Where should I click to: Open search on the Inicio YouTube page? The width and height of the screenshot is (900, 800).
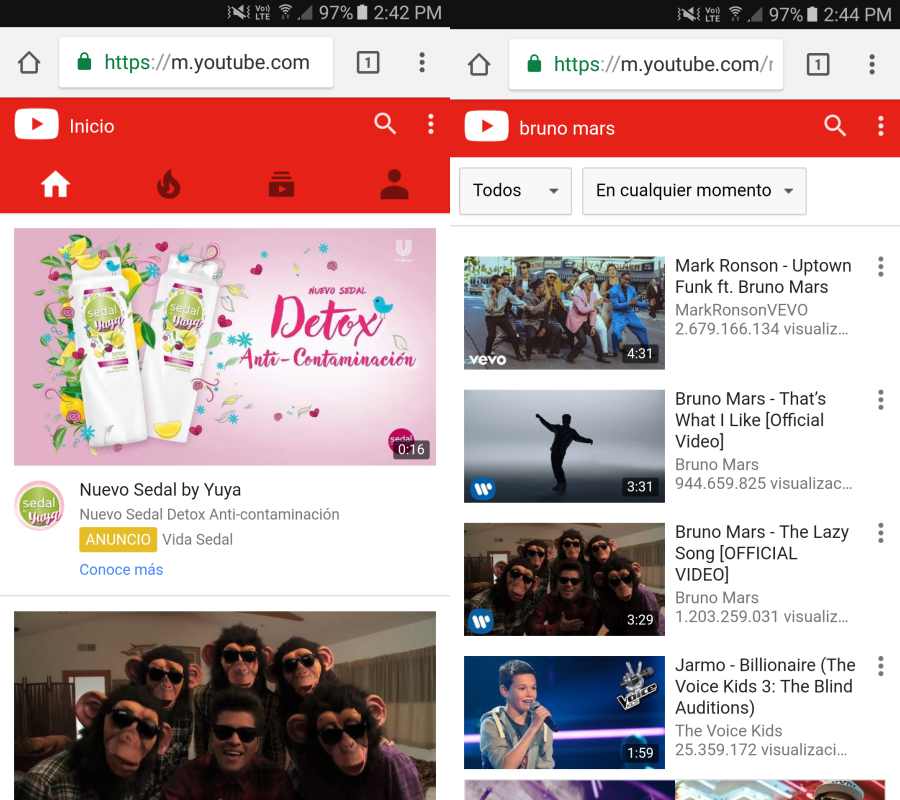tap(385, 123)
